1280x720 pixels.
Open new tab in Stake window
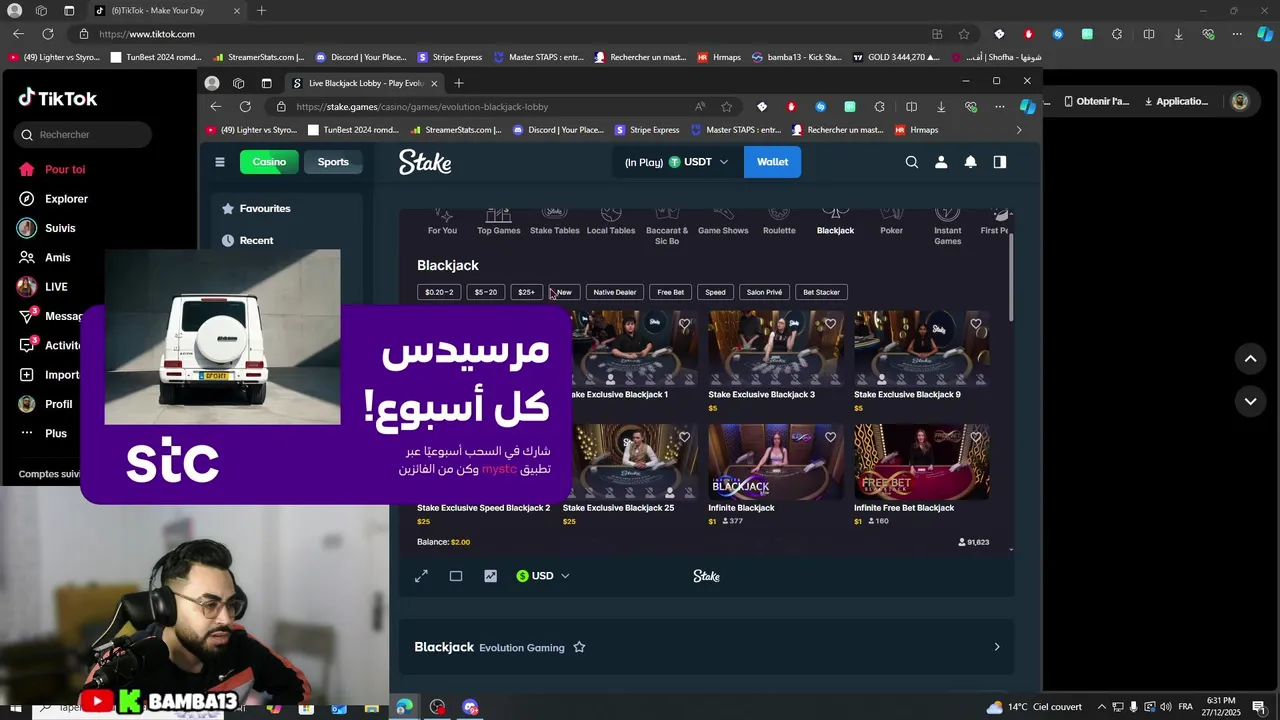pos(459,83)
